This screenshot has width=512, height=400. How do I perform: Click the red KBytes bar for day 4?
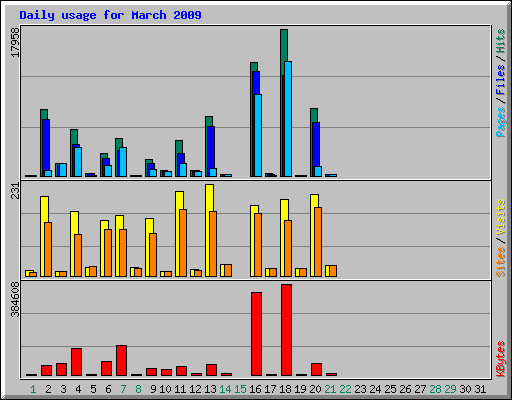tap(76, 362)
